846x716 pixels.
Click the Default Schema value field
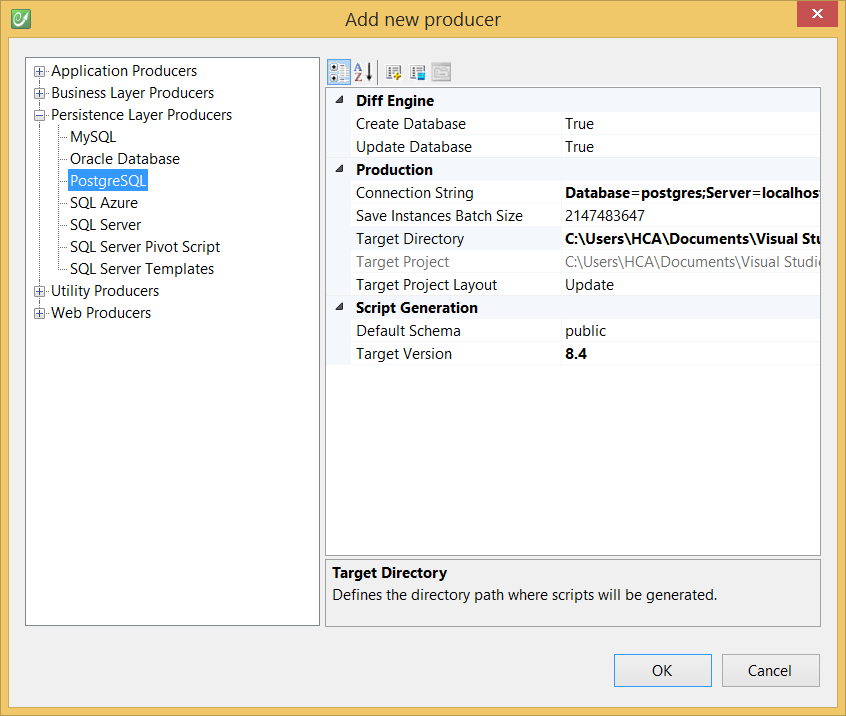(x=688, y=331)
